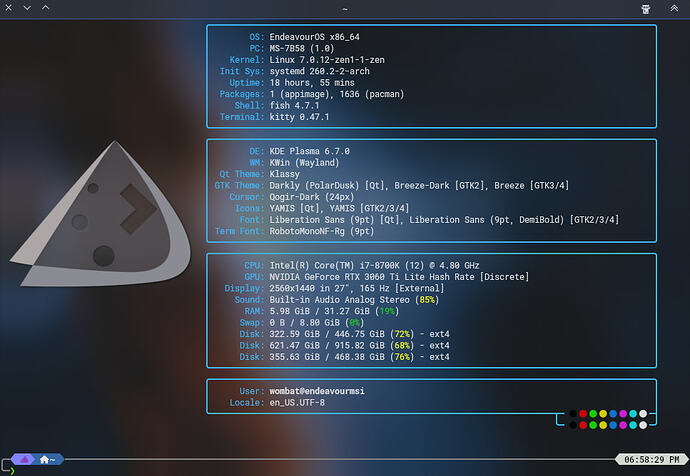
Task: Click the OS value EndeavourOS x86_64
Action: coord(314,37)
